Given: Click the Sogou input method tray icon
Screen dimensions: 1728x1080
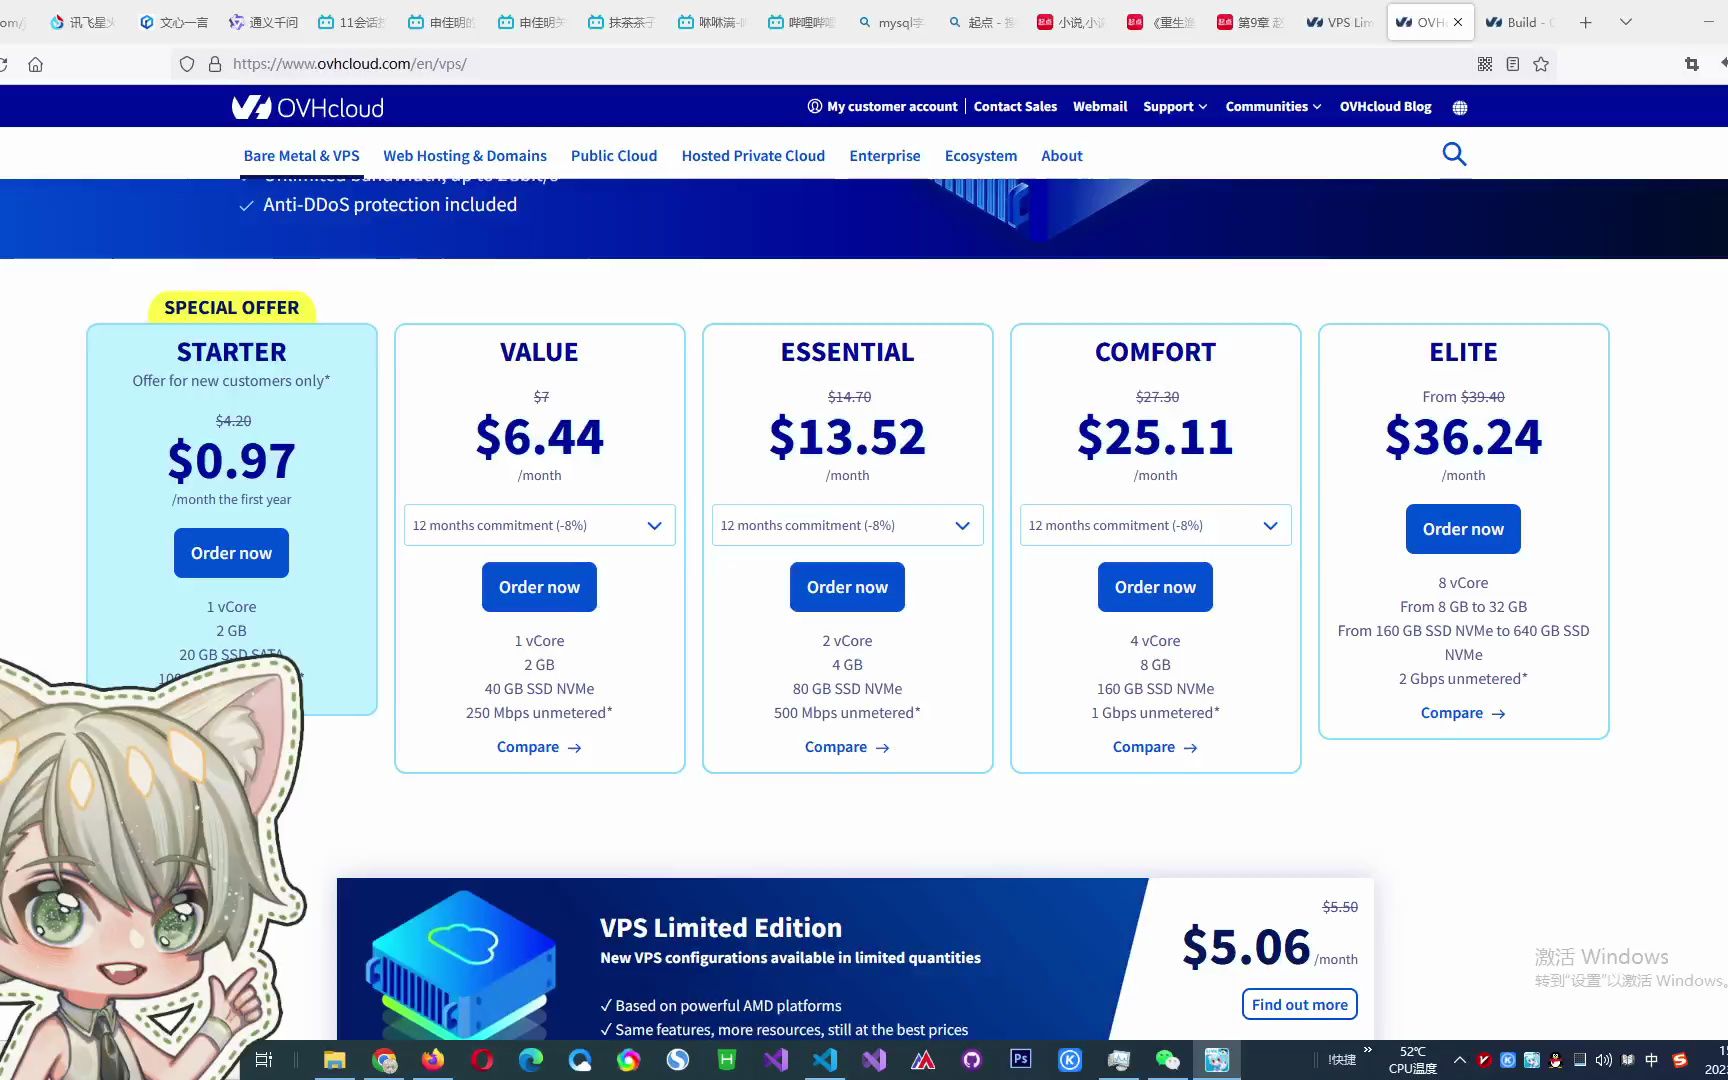Looking at the screenshot, I should tap(1680, 1060).
